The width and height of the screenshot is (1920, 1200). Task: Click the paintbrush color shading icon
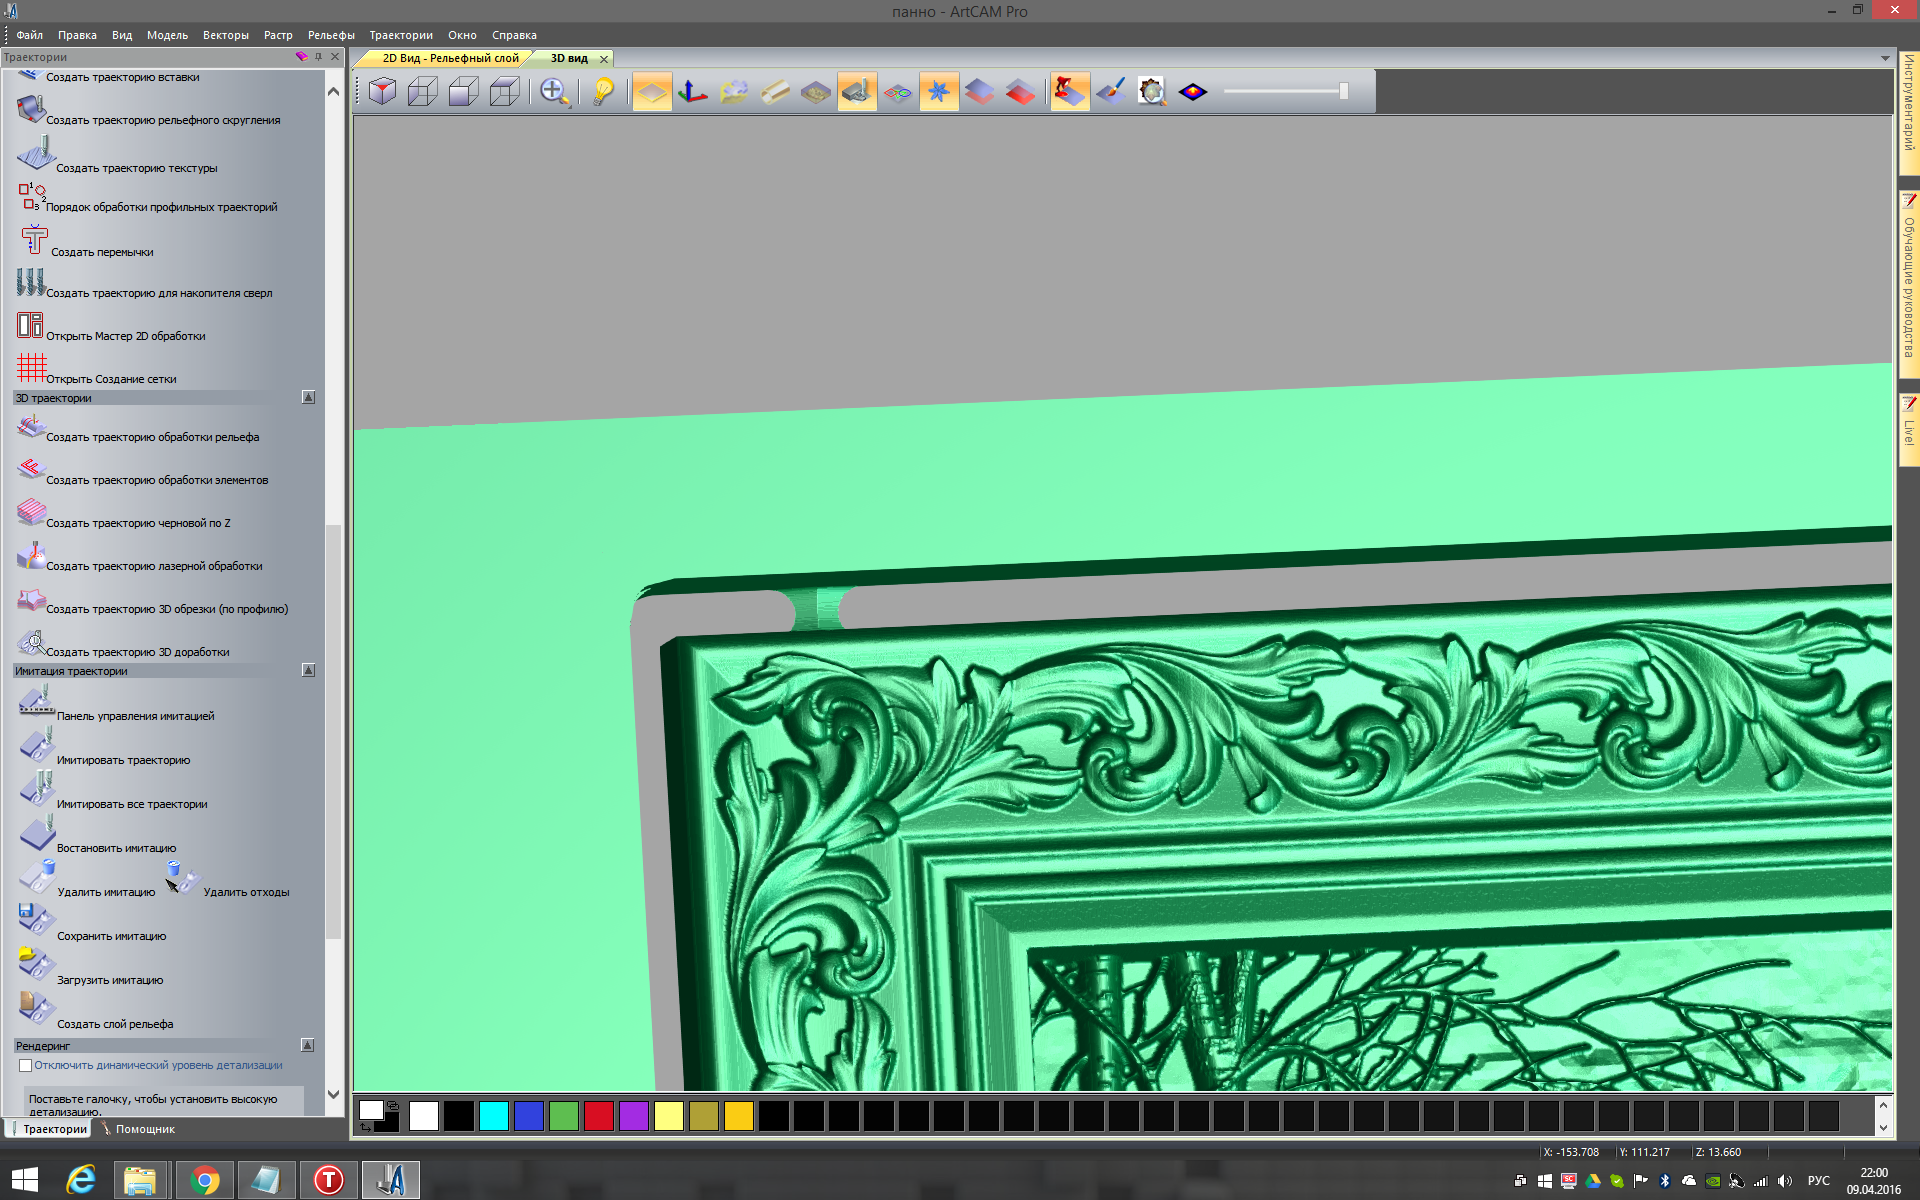coord(1110,92)
